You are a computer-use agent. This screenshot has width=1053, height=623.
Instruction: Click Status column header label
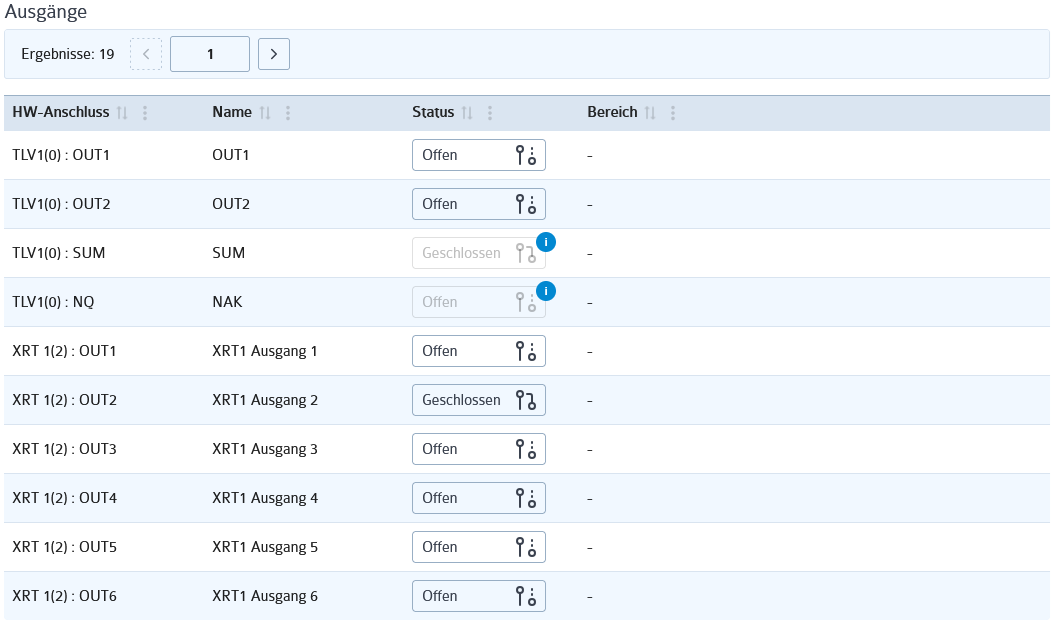433,112
